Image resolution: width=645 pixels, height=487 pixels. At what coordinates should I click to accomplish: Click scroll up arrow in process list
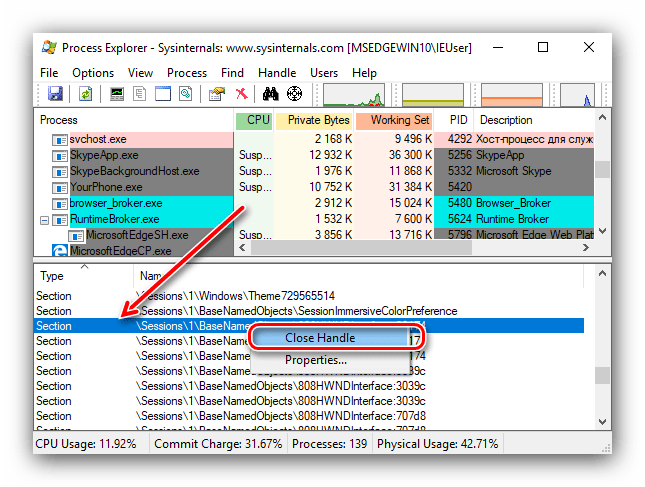click(x=602, y=118)
